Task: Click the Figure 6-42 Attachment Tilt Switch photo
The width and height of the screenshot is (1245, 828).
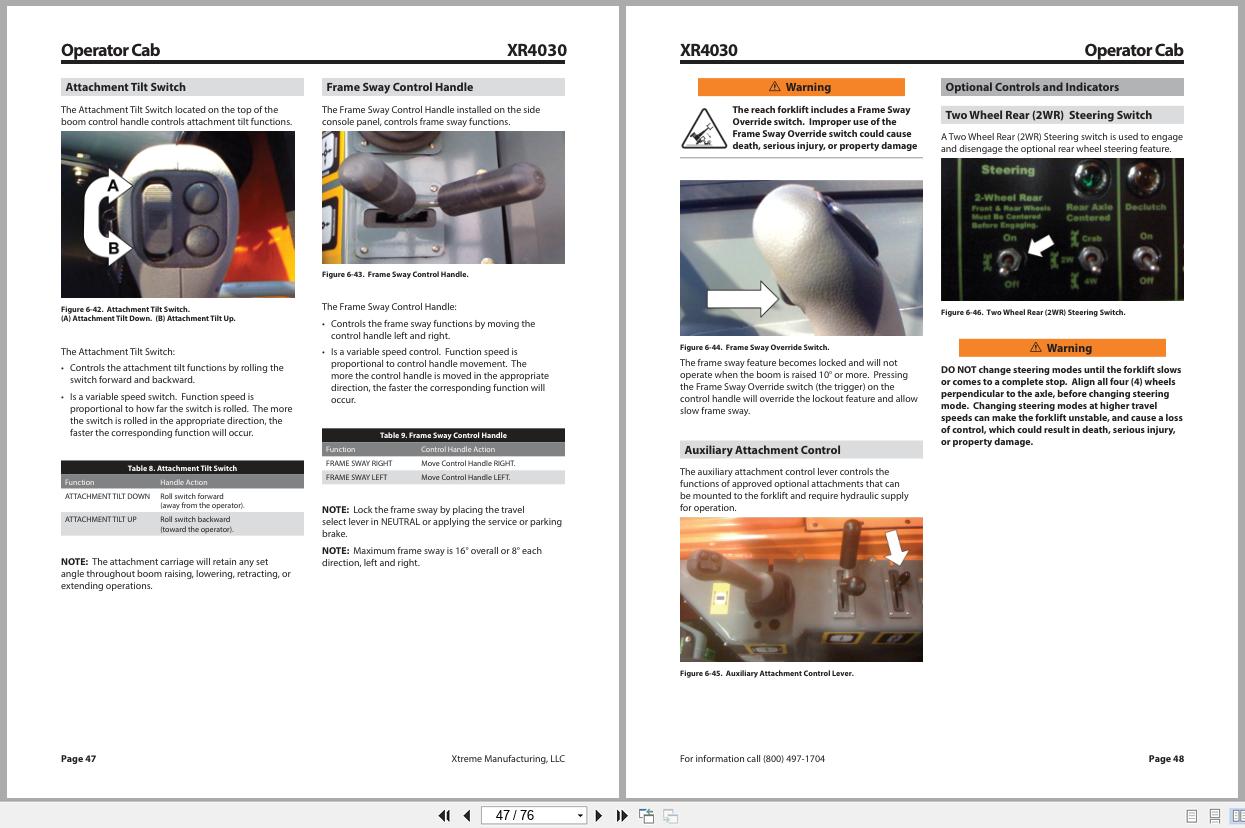Action: [x=178, y=213]
